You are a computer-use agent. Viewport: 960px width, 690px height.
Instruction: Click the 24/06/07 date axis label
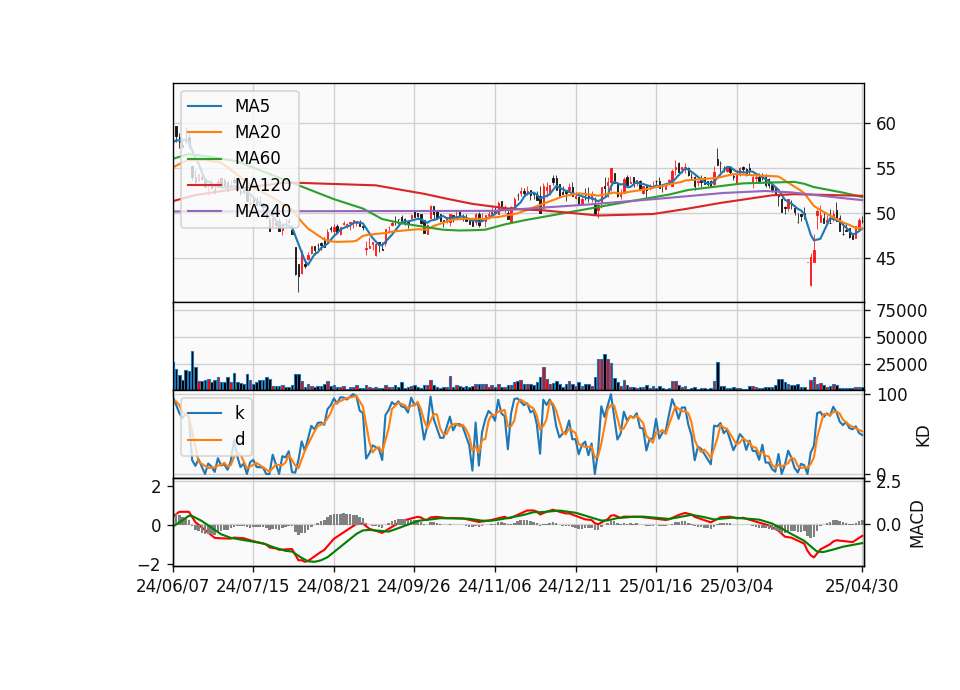(x=173, y=586)
